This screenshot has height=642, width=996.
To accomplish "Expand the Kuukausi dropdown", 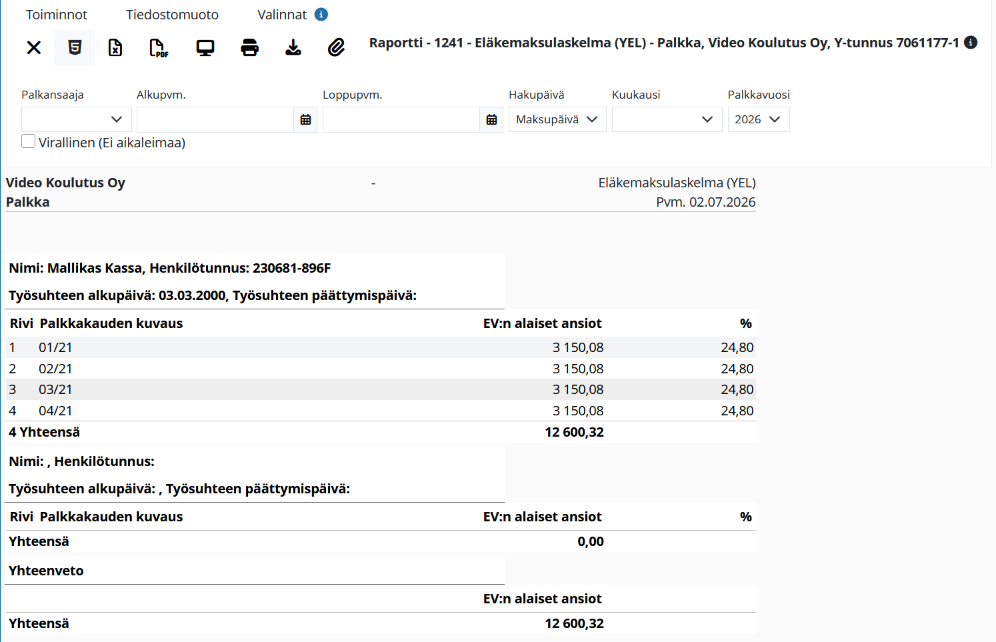I will [x=667, y=119].
